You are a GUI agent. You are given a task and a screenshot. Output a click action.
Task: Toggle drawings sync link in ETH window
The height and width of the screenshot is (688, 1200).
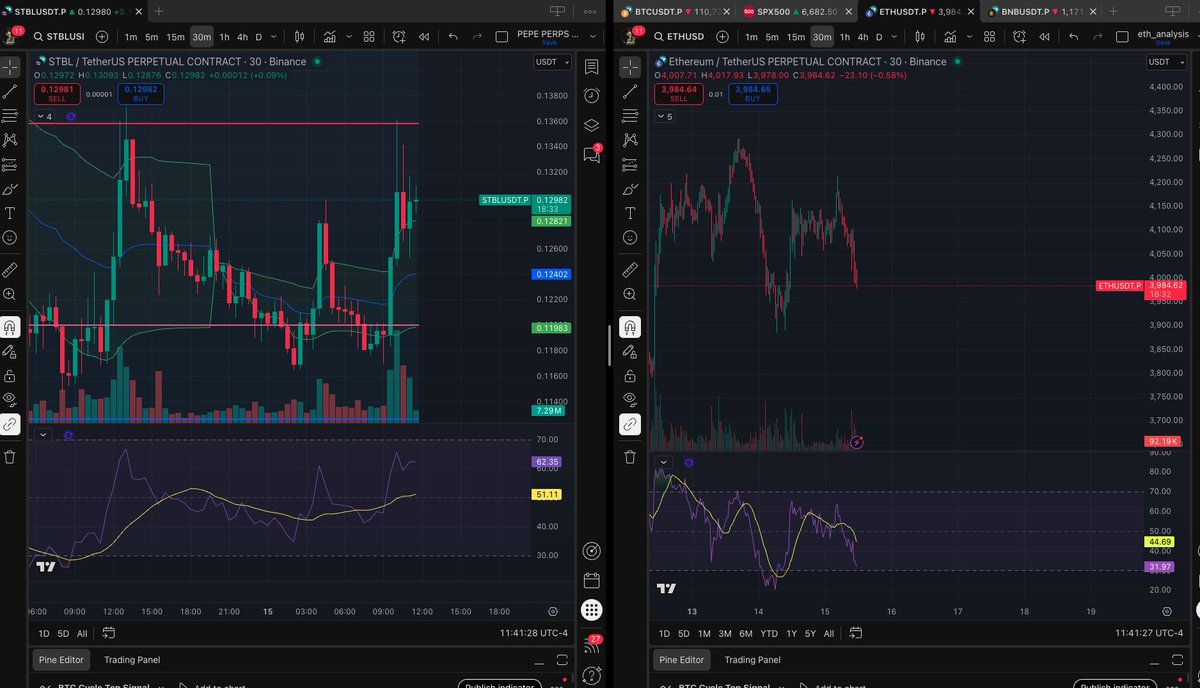630,424
